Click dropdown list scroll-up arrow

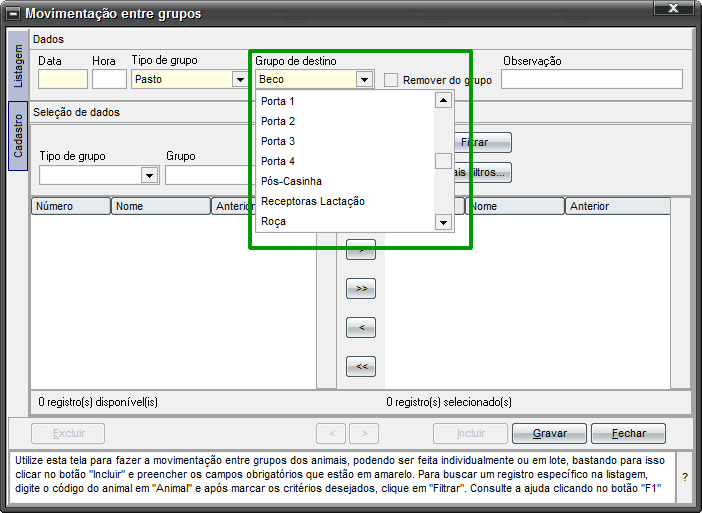[443, 100]
